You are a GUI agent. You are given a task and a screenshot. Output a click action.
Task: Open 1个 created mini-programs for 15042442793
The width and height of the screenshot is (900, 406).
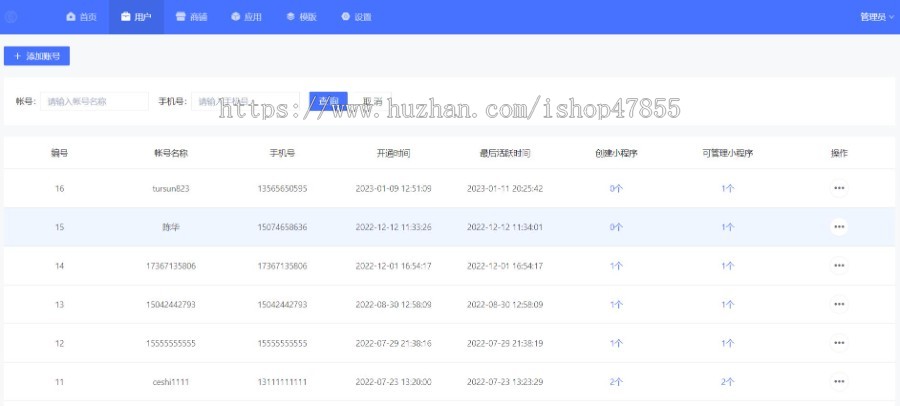(x=616, y=304)
